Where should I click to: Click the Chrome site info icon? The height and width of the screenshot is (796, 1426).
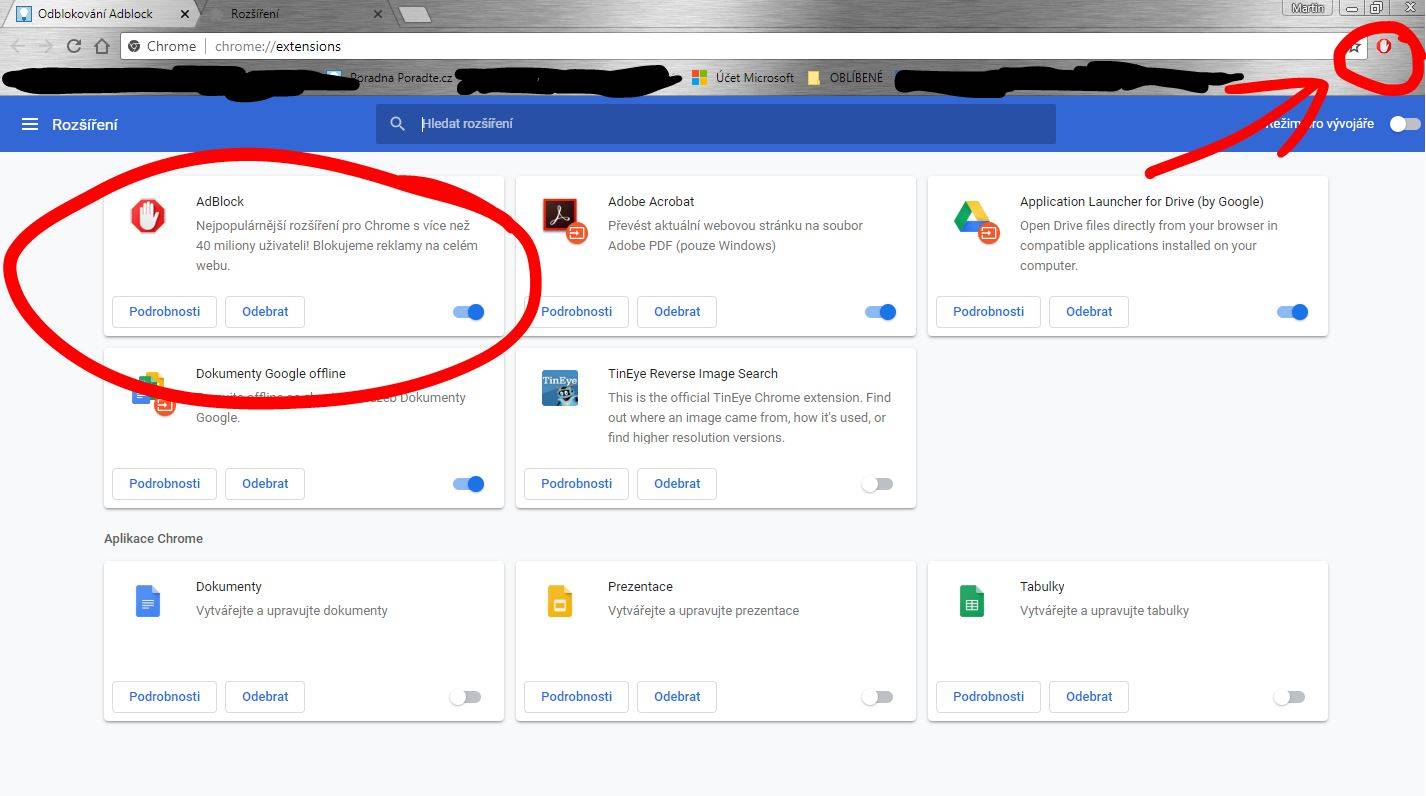(x=134, y=46)
